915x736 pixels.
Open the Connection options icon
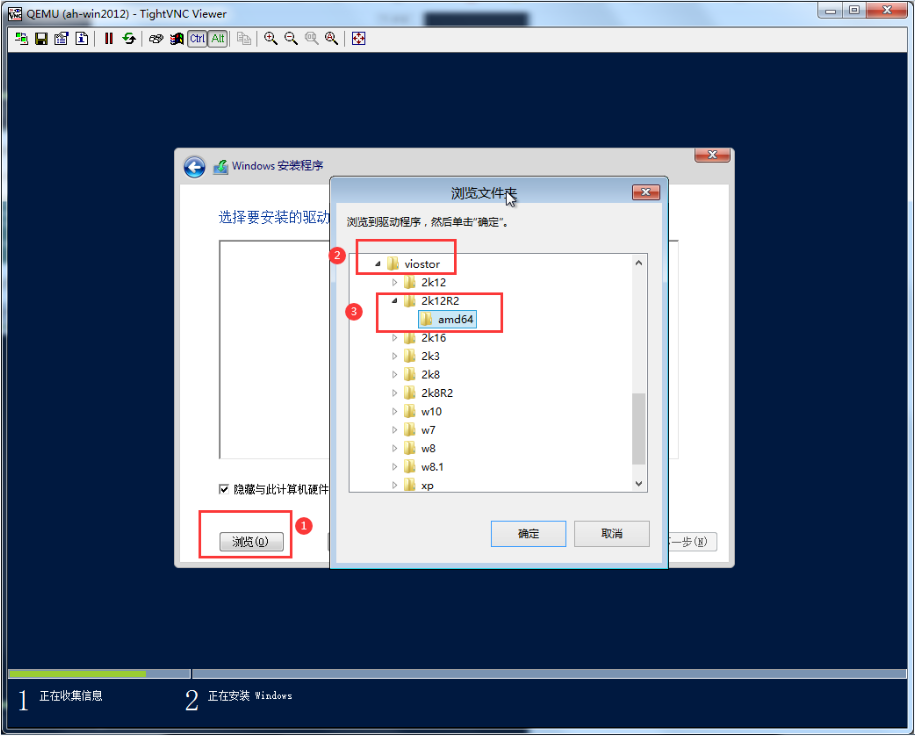pyautogui.click(x=61, y=39)
